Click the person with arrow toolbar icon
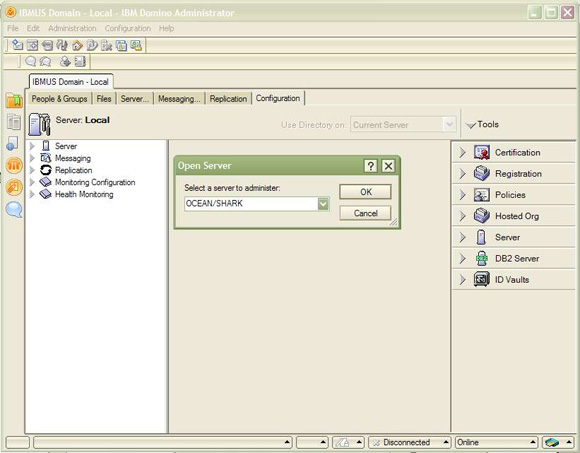 (65, 61)
